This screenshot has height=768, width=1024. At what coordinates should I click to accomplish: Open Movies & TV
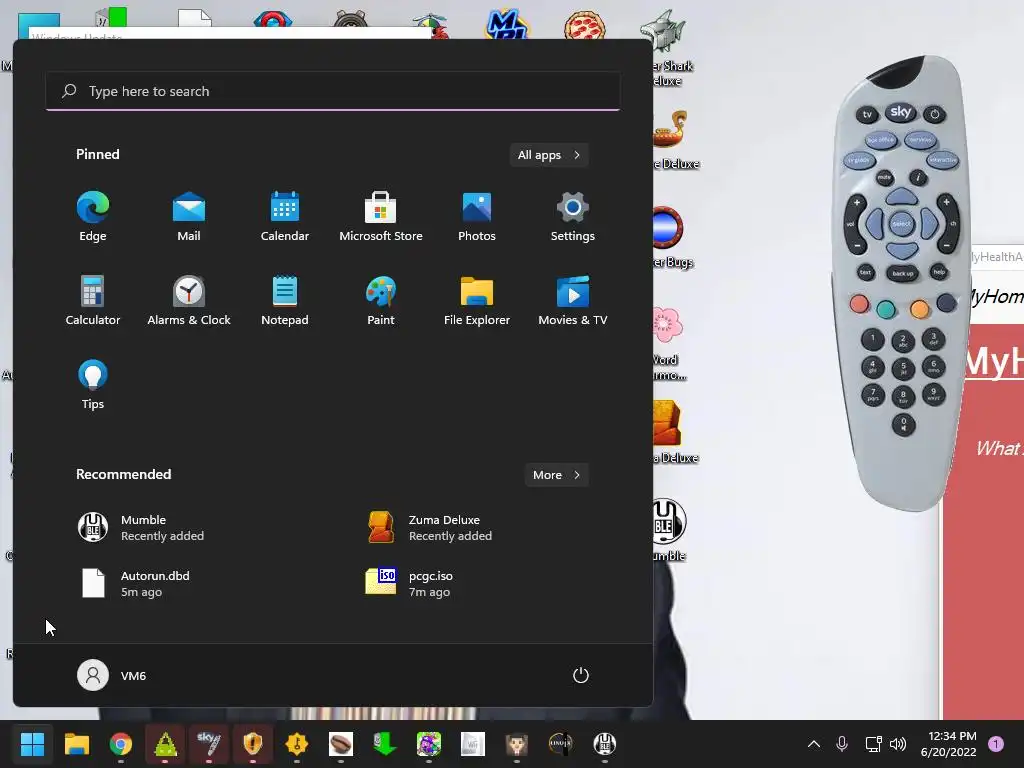(x=573, y=300)
